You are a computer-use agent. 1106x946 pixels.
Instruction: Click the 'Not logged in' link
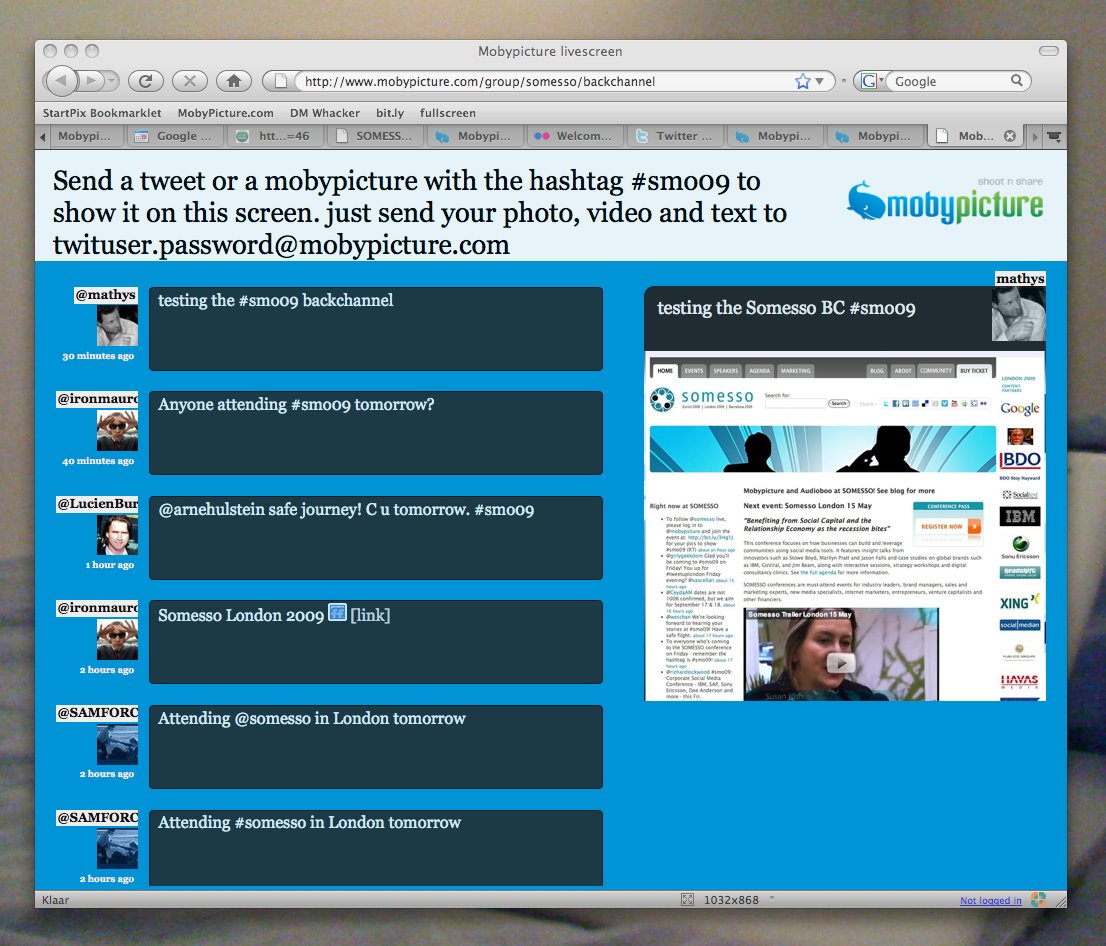point(990,901)
